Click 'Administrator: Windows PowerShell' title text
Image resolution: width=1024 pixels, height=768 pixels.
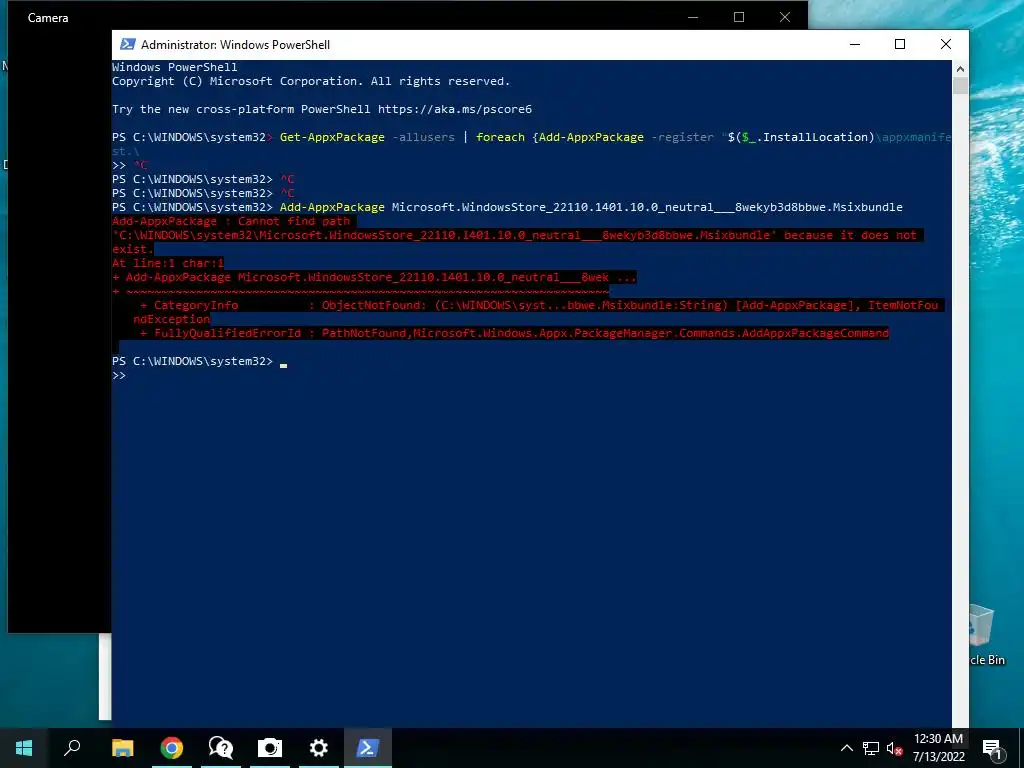[235, 44]
